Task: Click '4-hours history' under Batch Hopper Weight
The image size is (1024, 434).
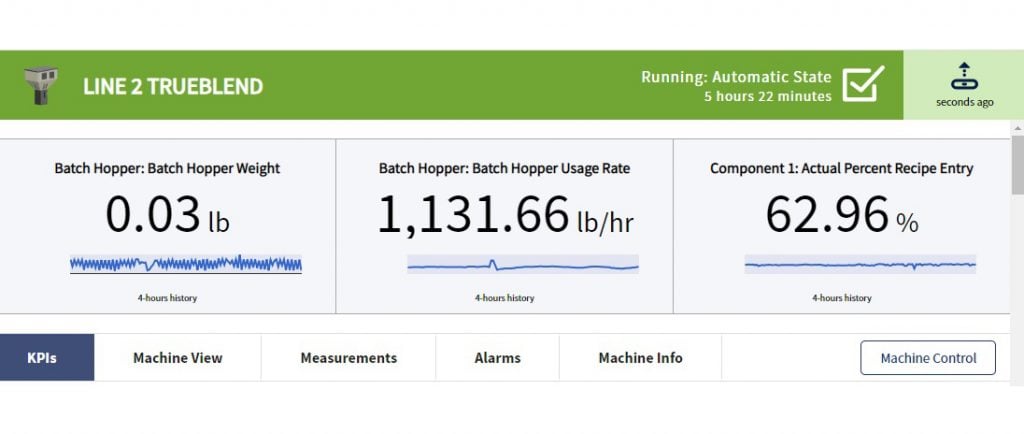Action: 167,298
